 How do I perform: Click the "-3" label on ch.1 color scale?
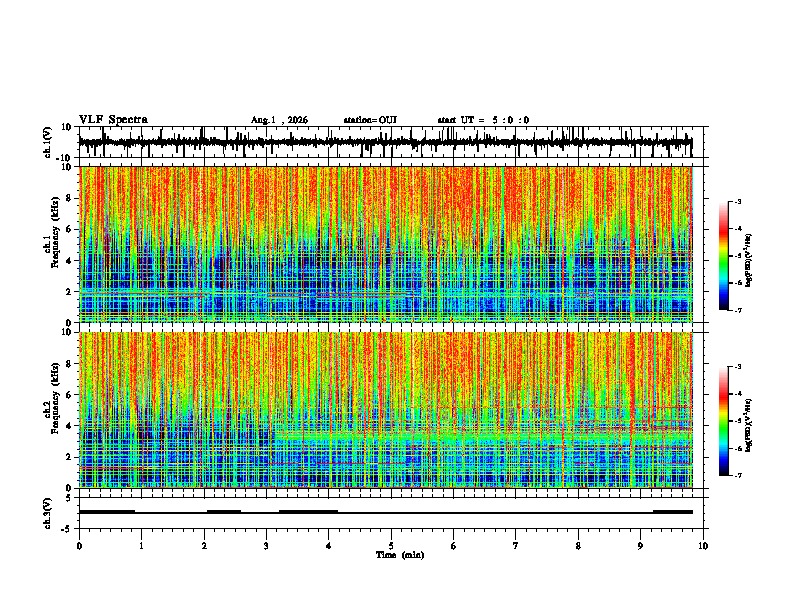click(x=737, y=201)
